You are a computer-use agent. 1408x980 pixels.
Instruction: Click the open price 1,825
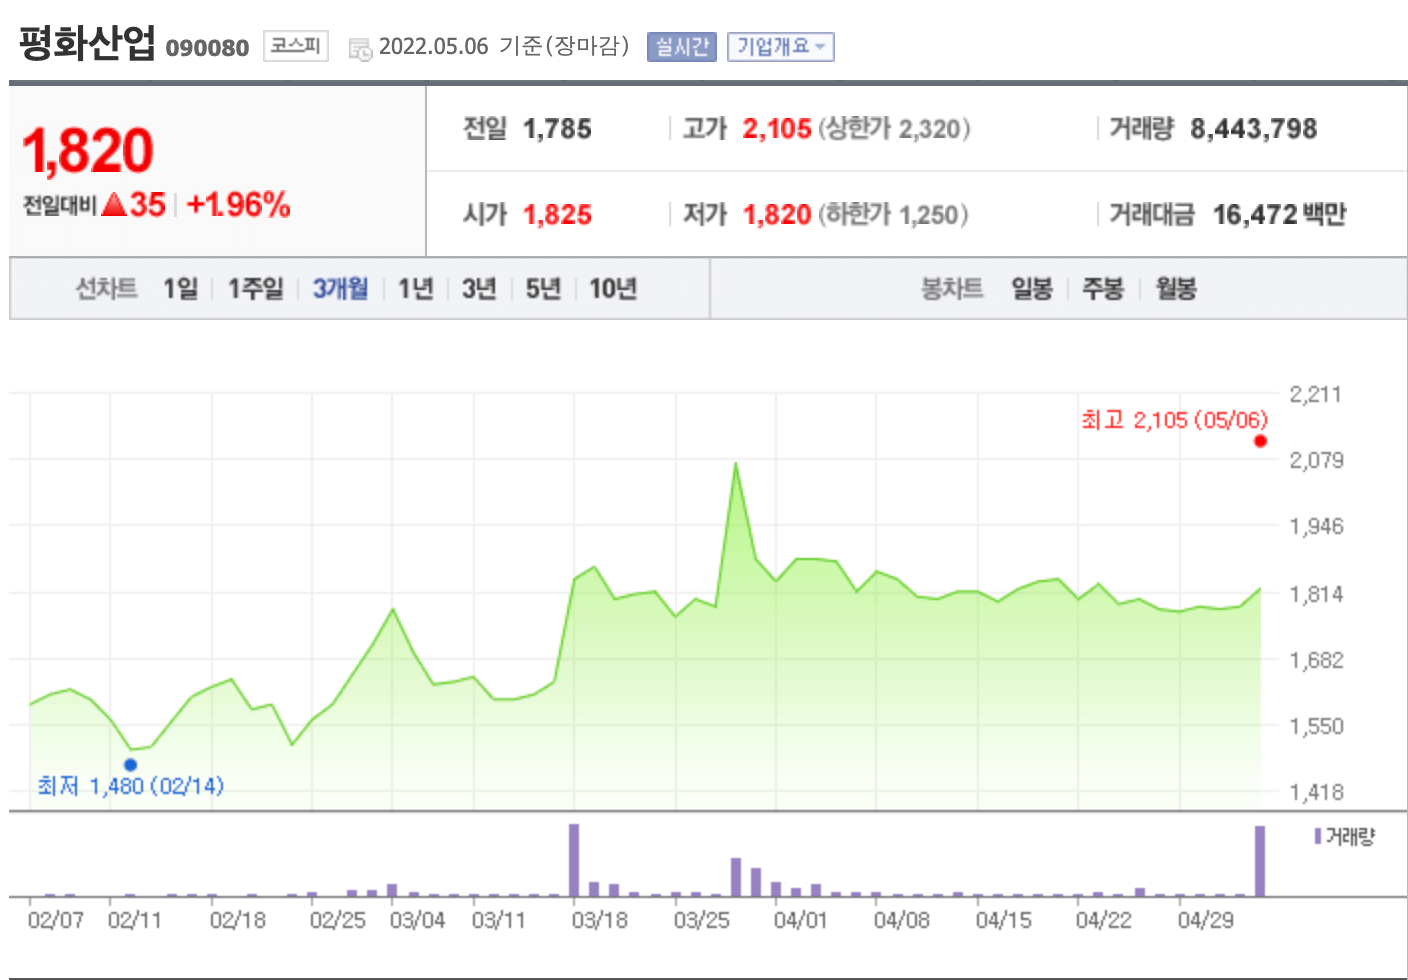pyautogui.click(x=557, y=215)
